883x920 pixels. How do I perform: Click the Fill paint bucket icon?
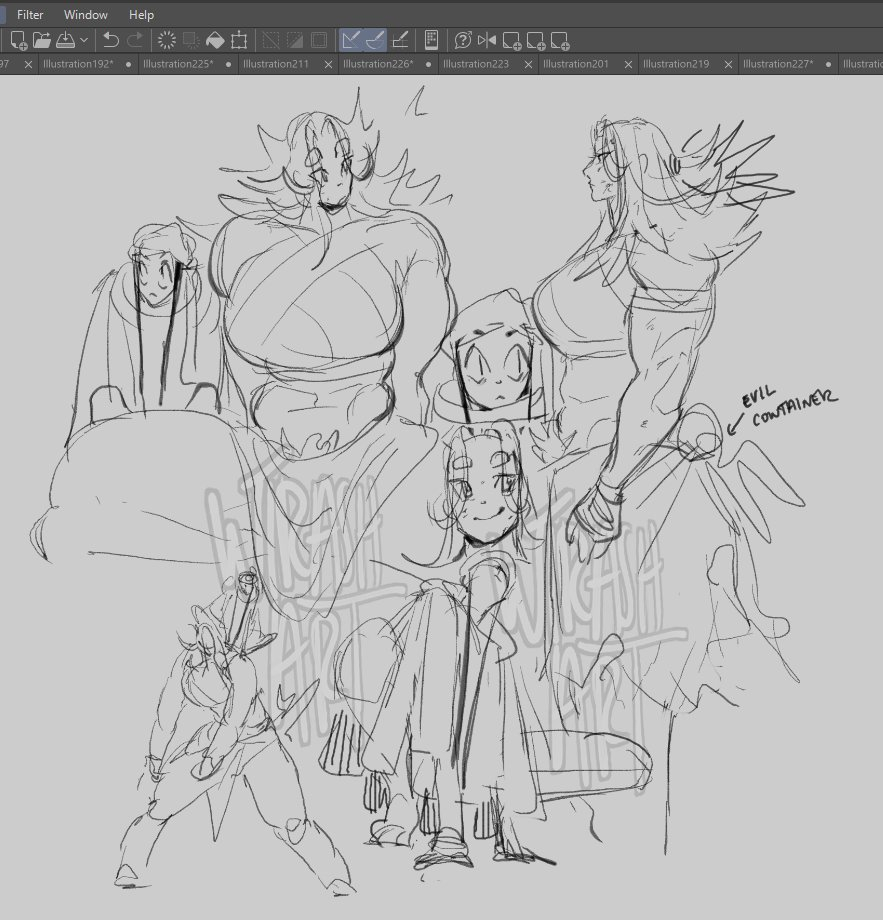(215, 40)
